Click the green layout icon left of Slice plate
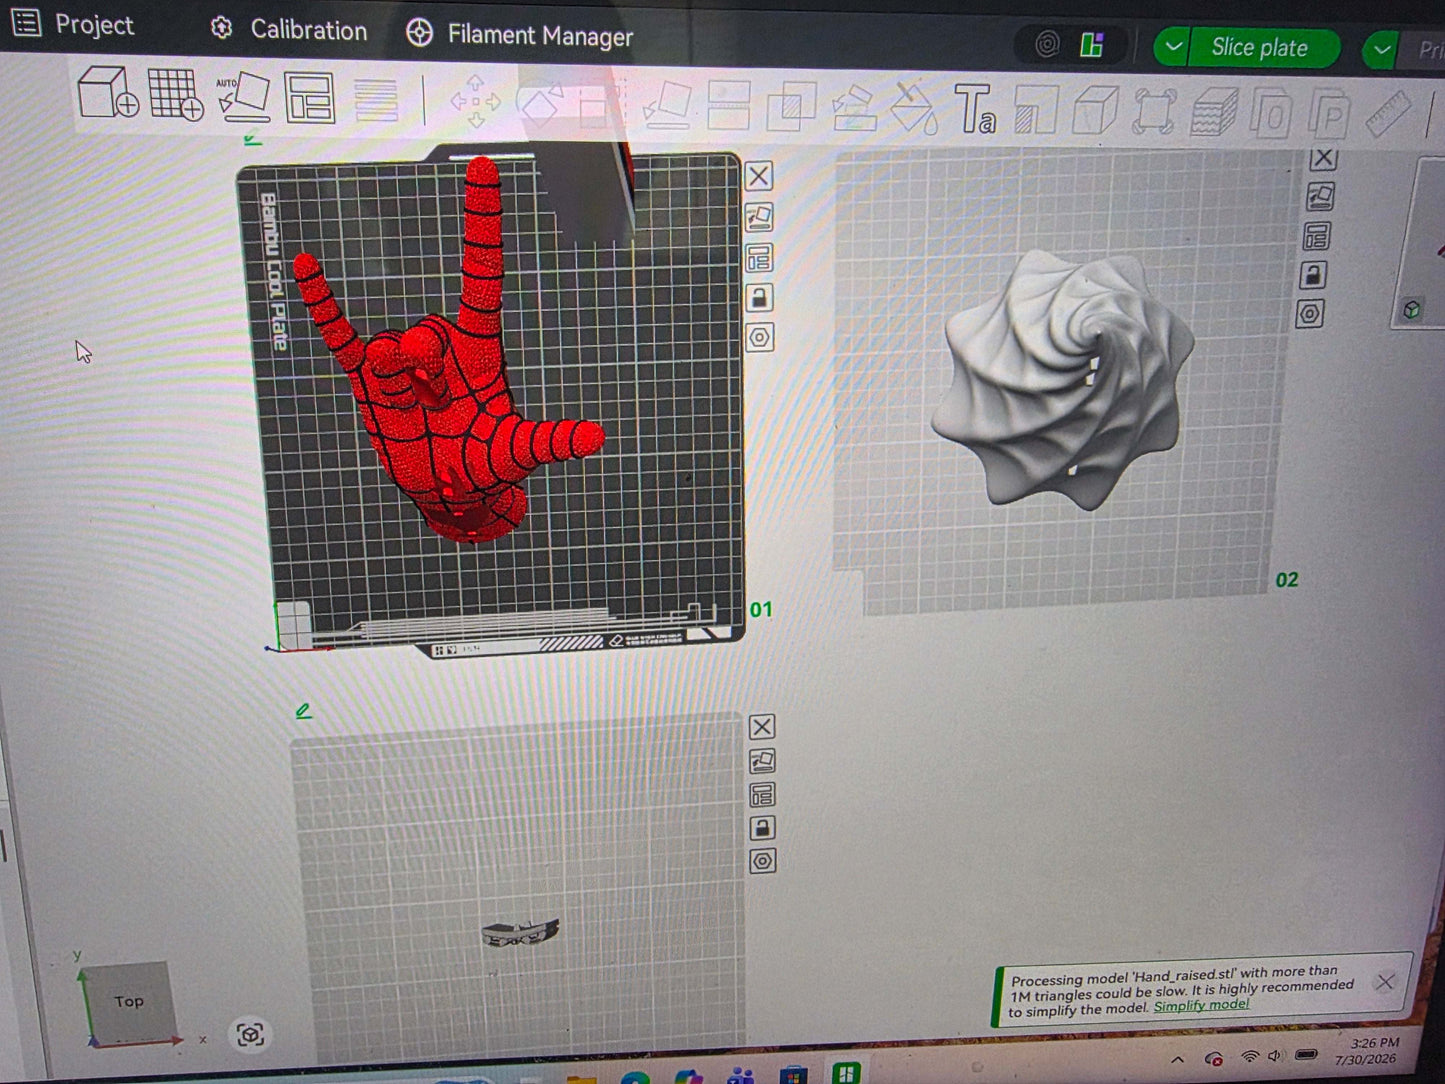This screenshot has height=1084, width=1445. coord(1091,45)
